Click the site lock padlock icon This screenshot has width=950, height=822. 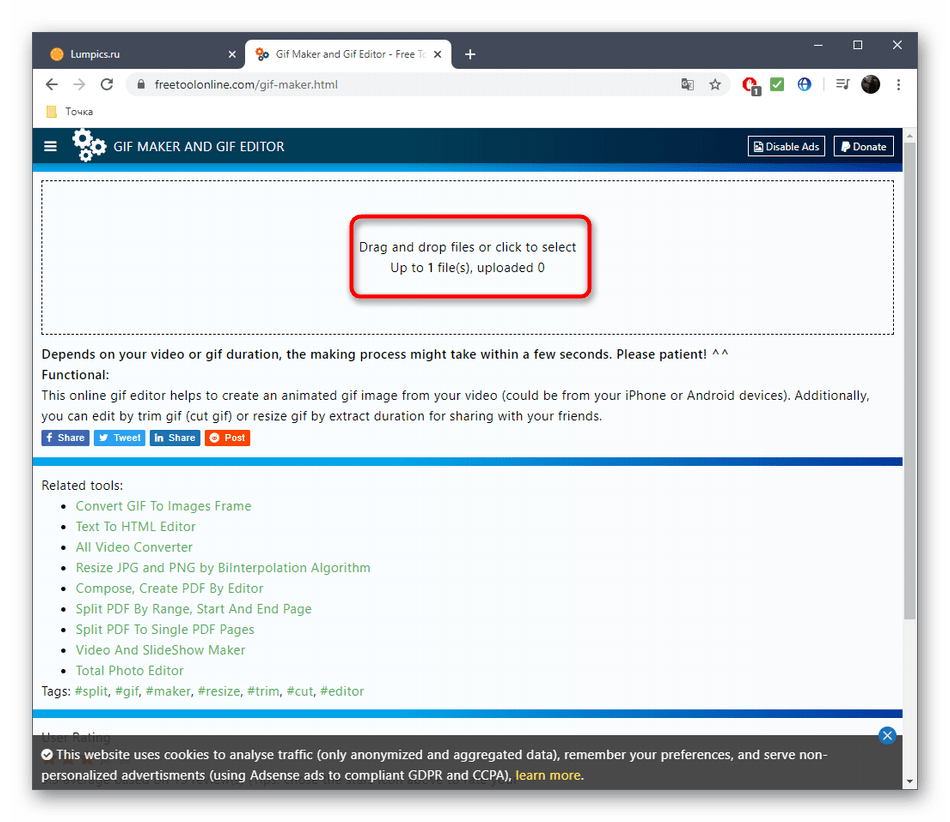[141, 85]
